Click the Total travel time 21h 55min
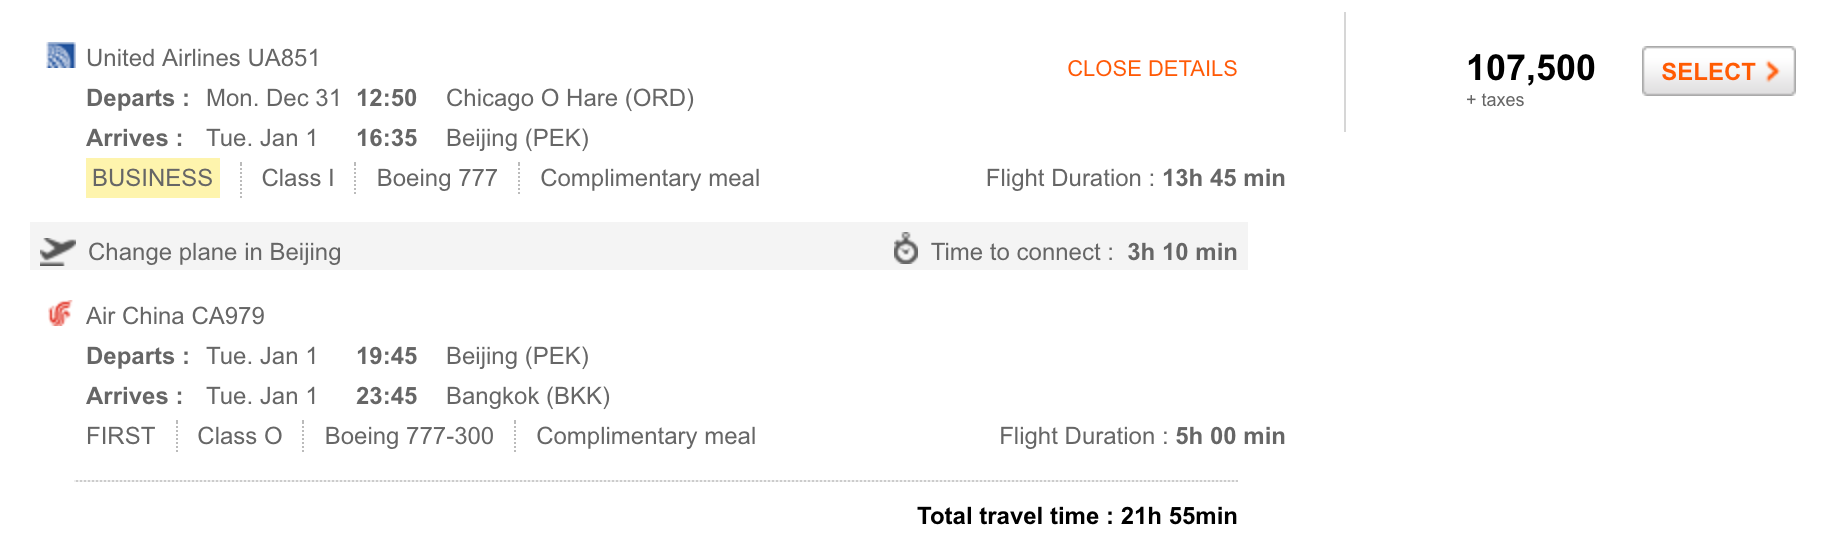Viewport: 1828px width, 556px height. click(x=1077, y=516)
